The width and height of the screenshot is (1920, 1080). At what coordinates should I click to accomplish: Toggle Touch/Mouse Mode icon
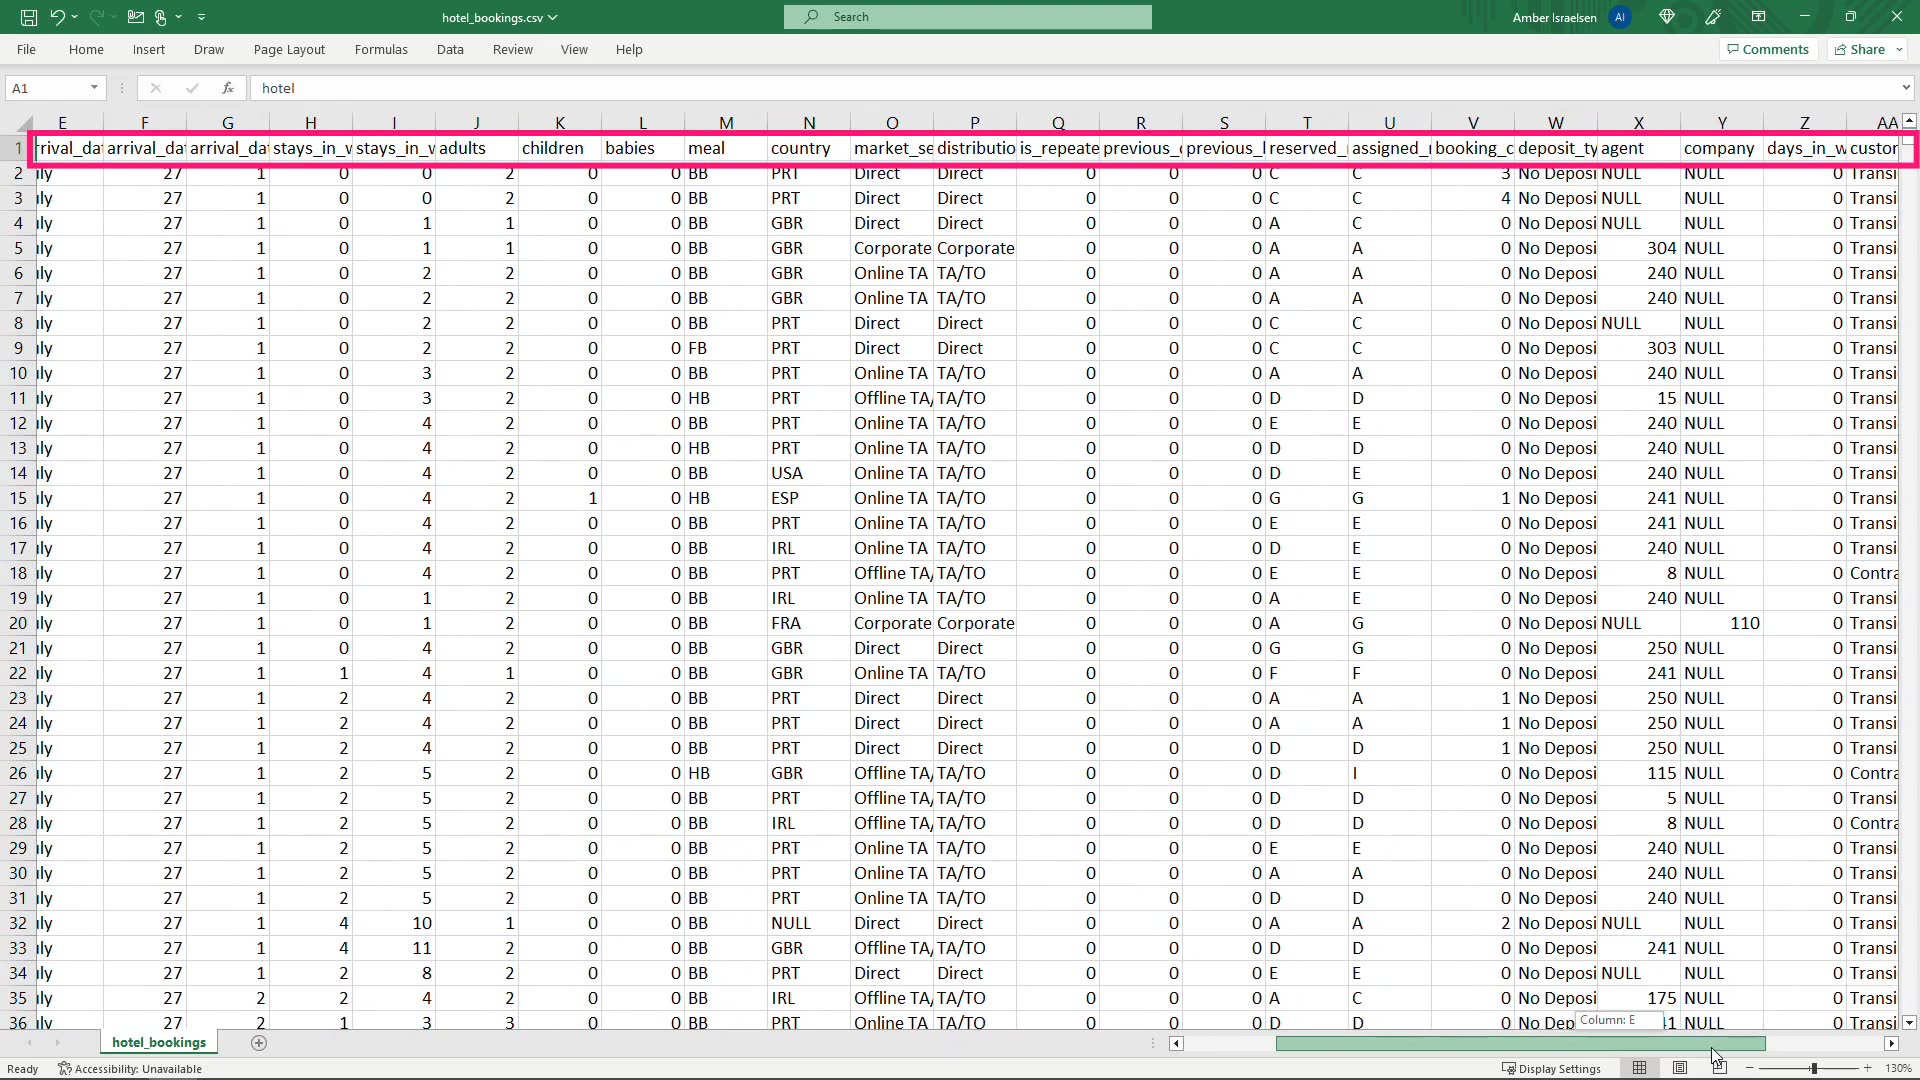(x=161, y=17)
